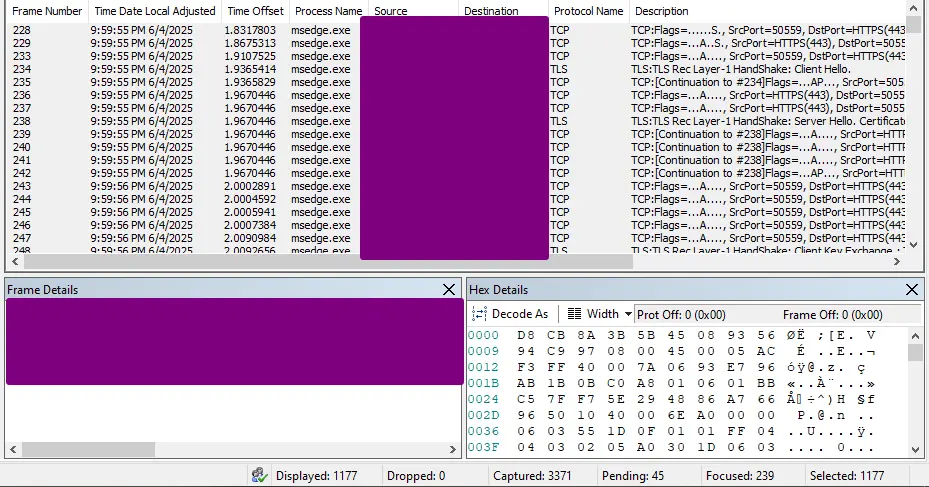Screen dimensions: 929x487
Task: Click hex offset 0024 row label
Action: tap(483, 399)
